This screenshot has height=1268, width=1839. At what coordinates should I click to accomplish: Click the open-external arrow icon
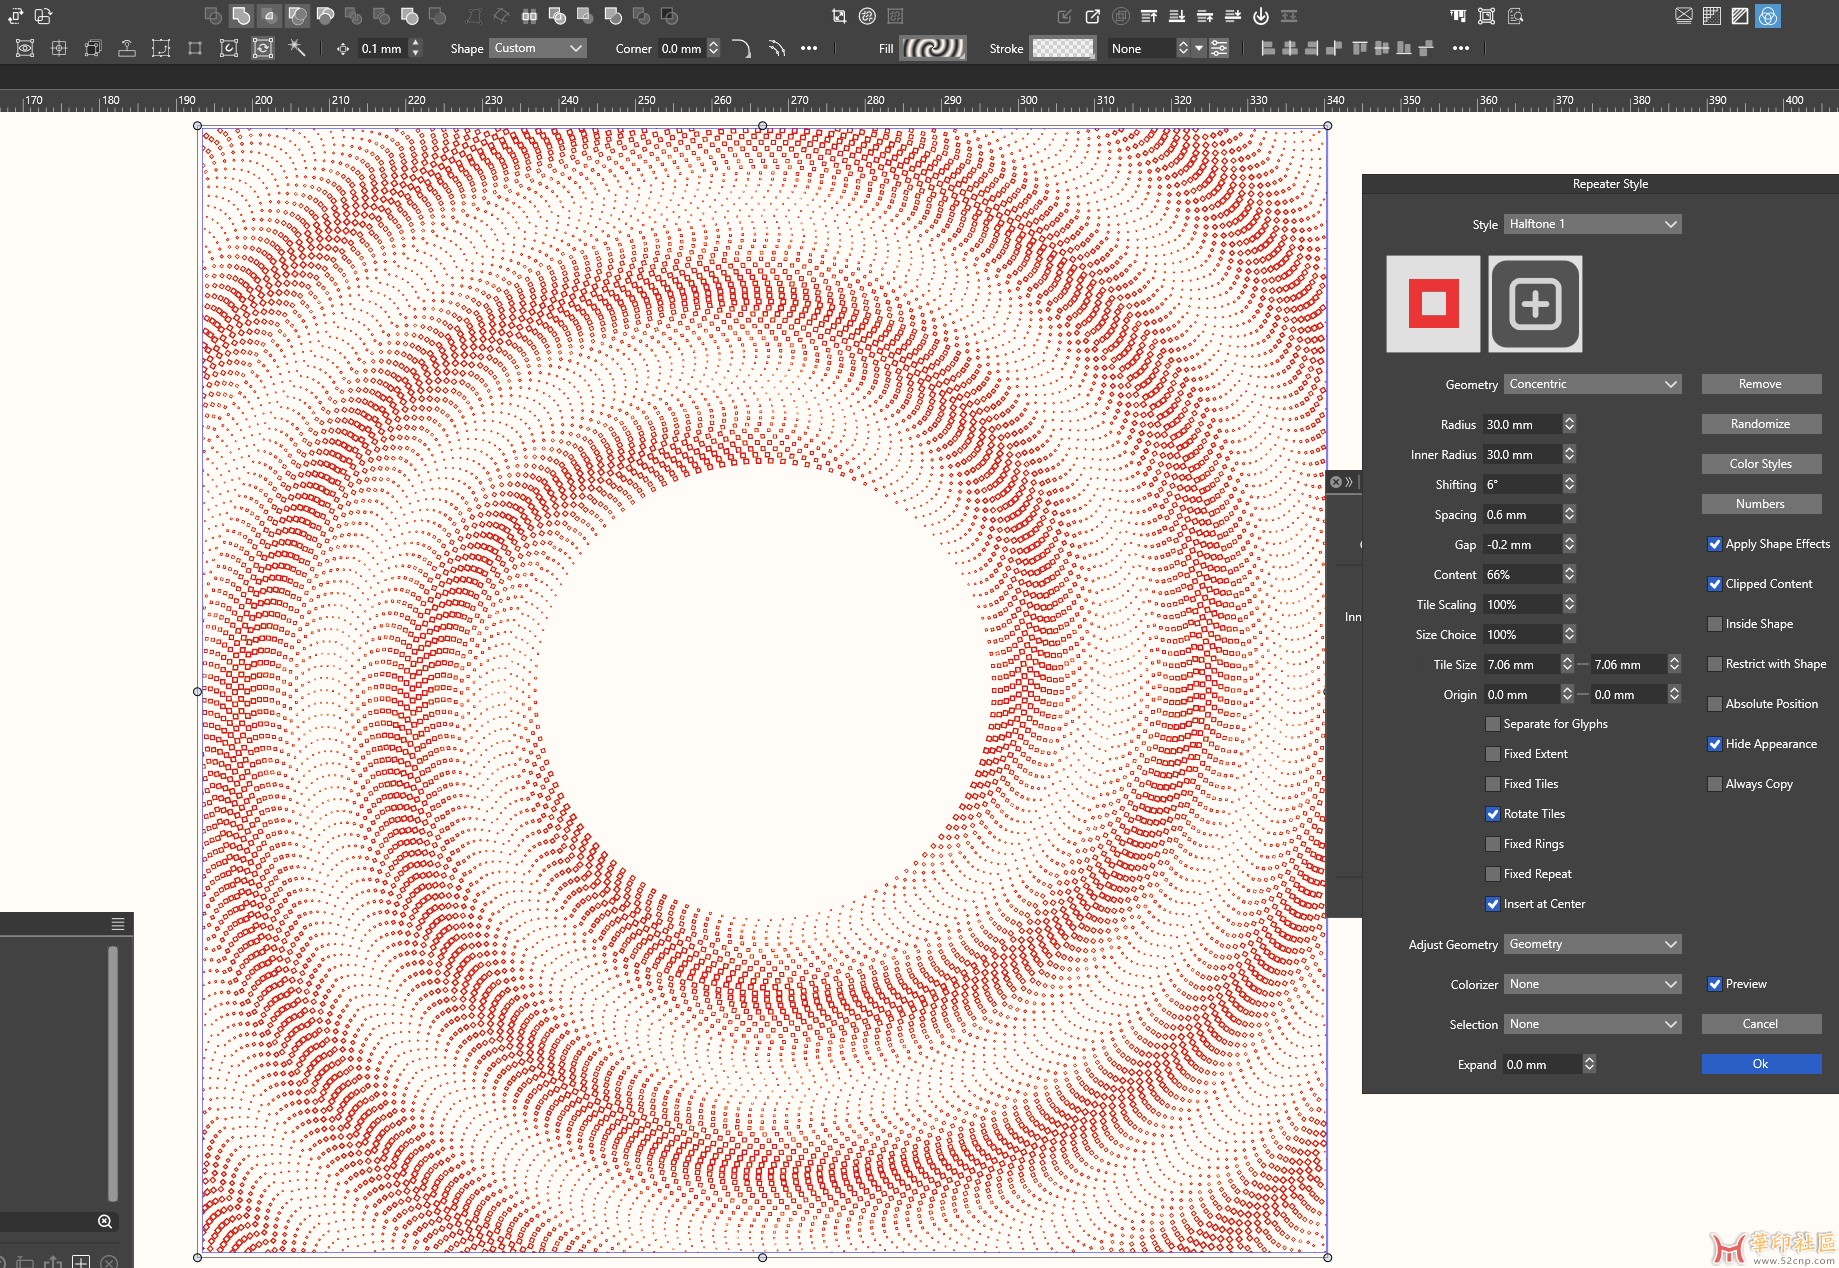1093,16
